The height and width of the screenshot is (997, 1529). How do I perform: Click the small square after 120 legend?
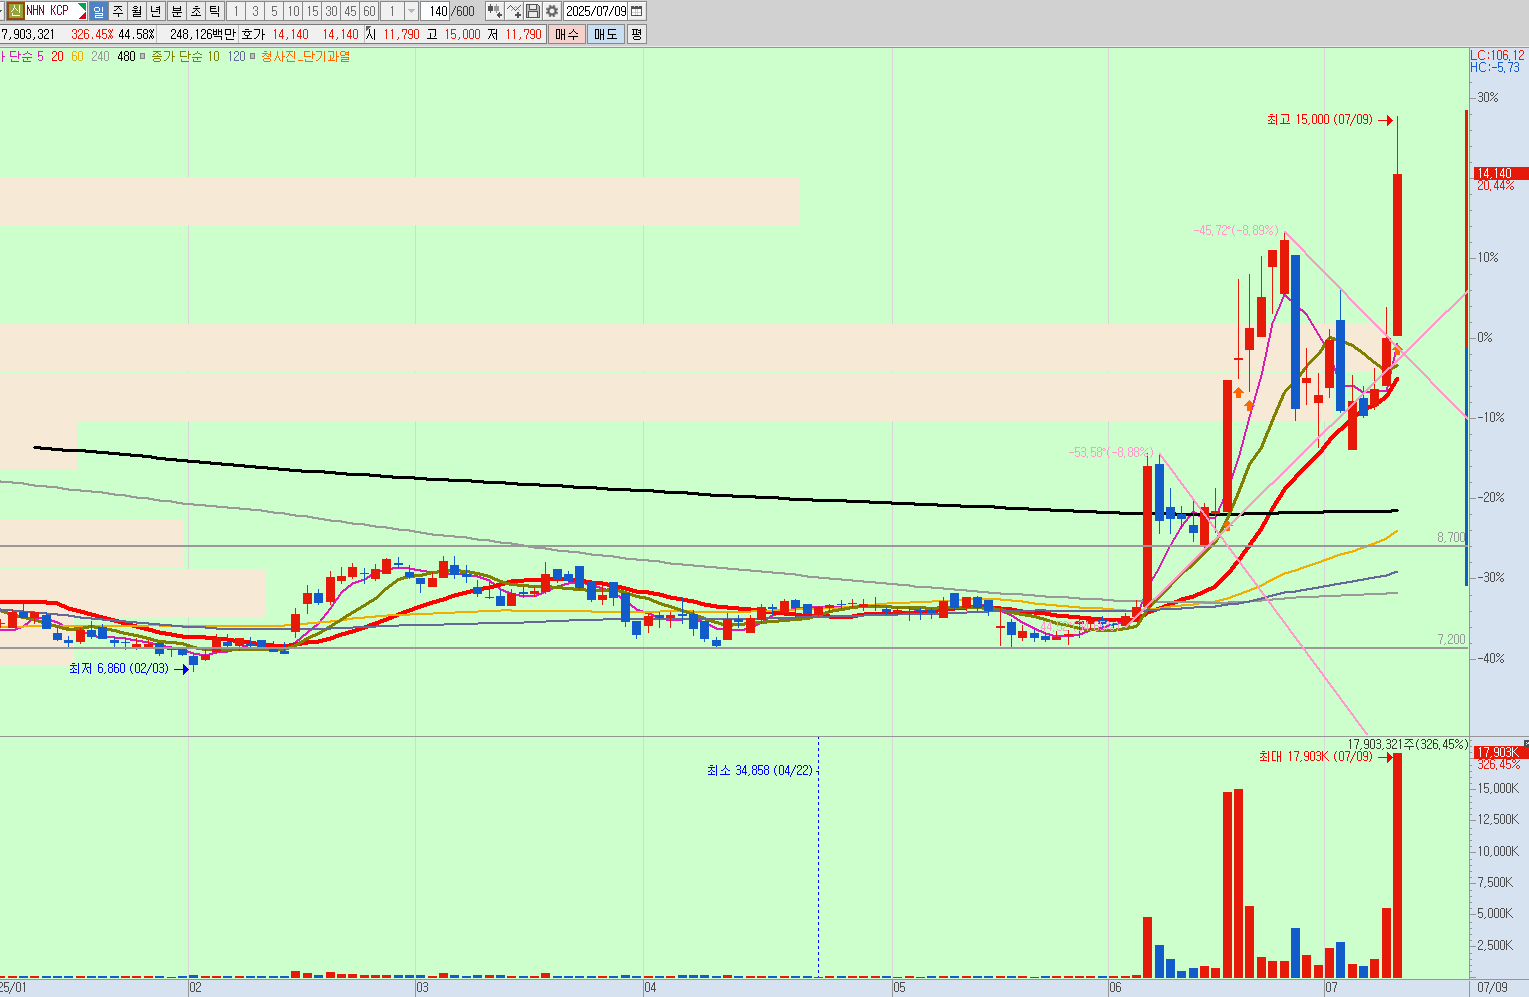pos(252,56)
